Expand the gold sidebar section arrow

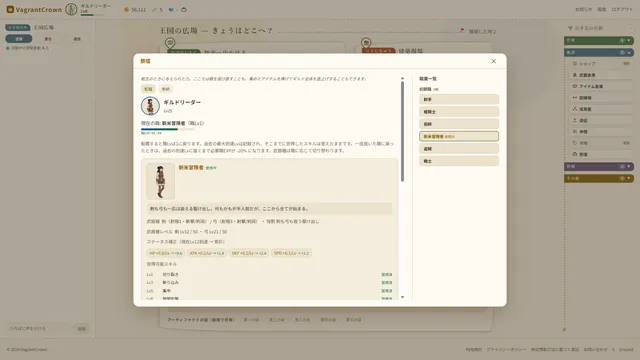(x=629, y=178)
